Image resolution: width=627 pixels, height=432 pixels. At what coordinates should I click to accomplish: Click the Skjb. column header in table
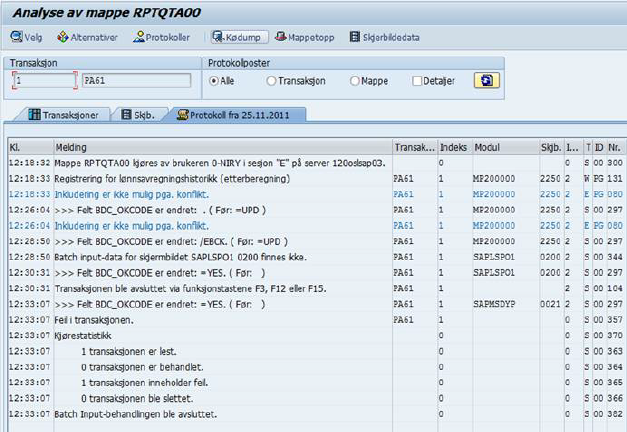551,148
